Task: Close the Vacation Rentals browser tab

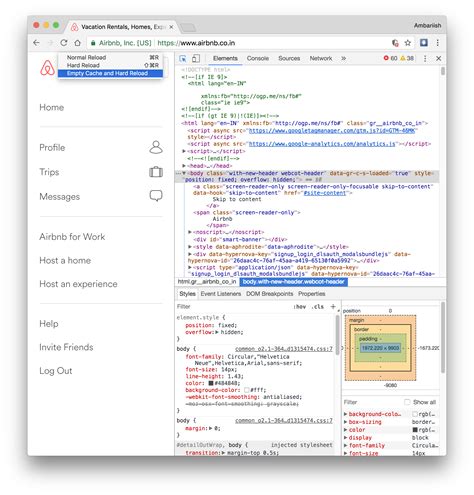Action: click(x=171, y=27)
